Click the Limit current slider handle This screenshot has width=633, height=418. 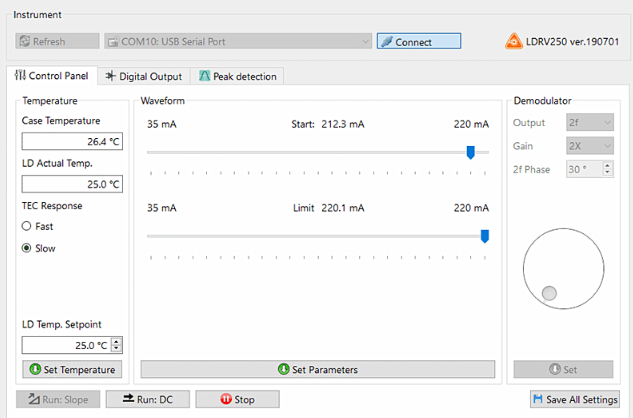pyautogui.click(x=485, y=236)
